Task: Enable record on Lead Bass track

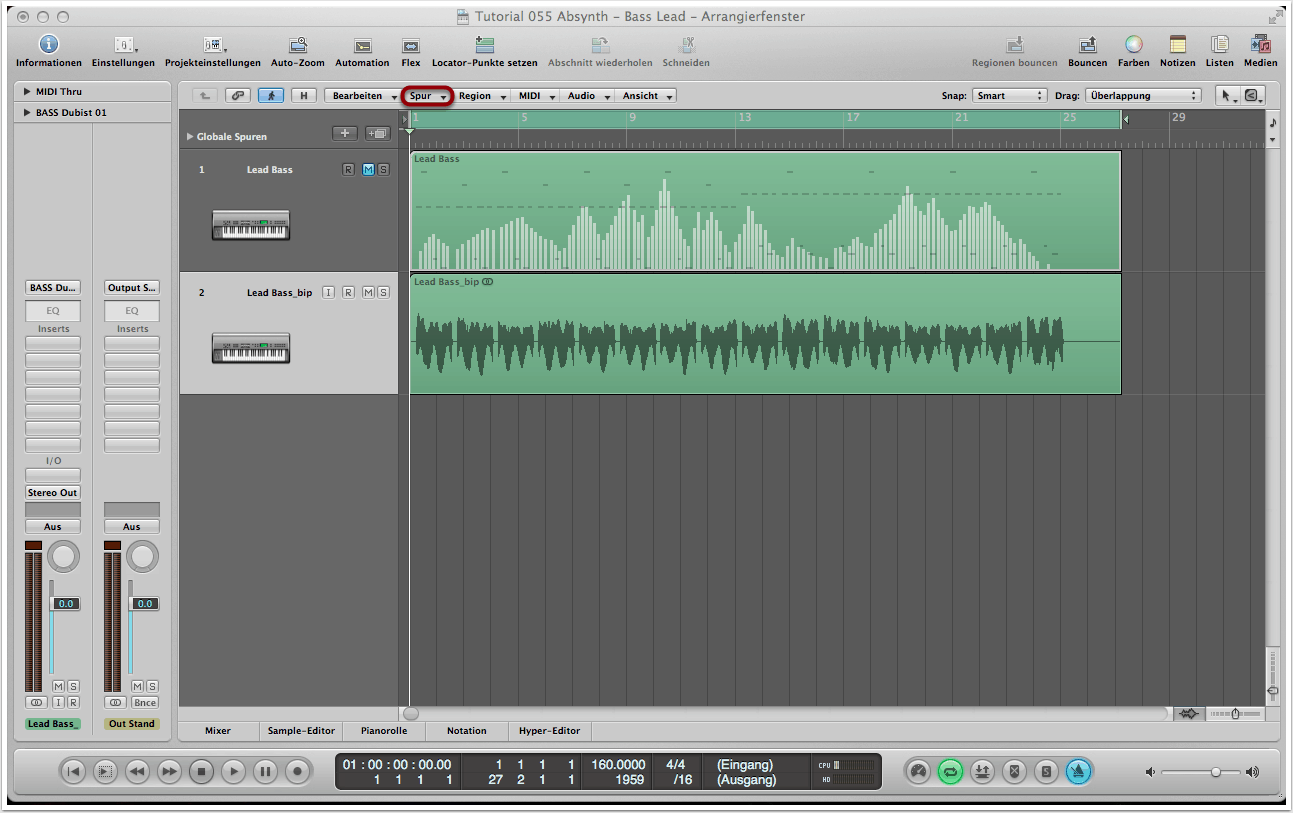Action: (348, 170)
